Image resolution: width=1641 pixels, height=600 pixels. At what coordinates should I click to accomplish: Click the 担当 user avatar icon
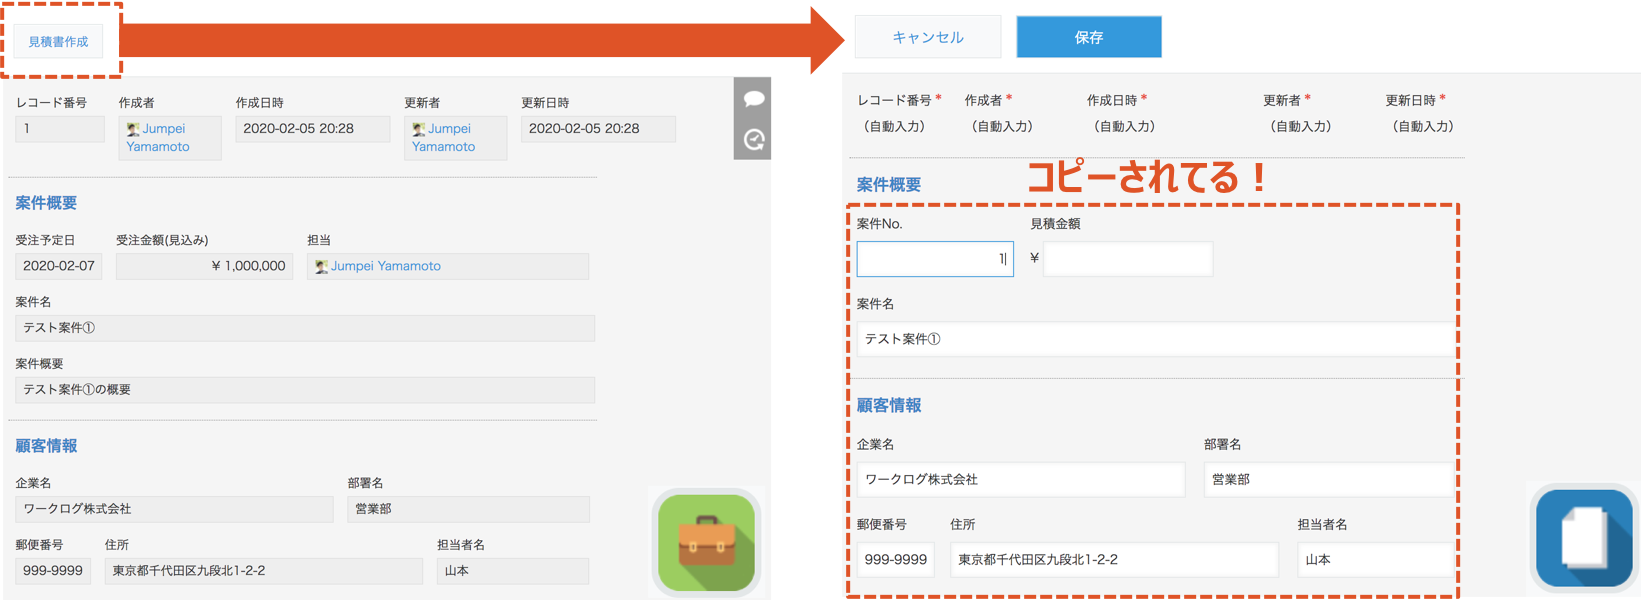tap(321, 266)
